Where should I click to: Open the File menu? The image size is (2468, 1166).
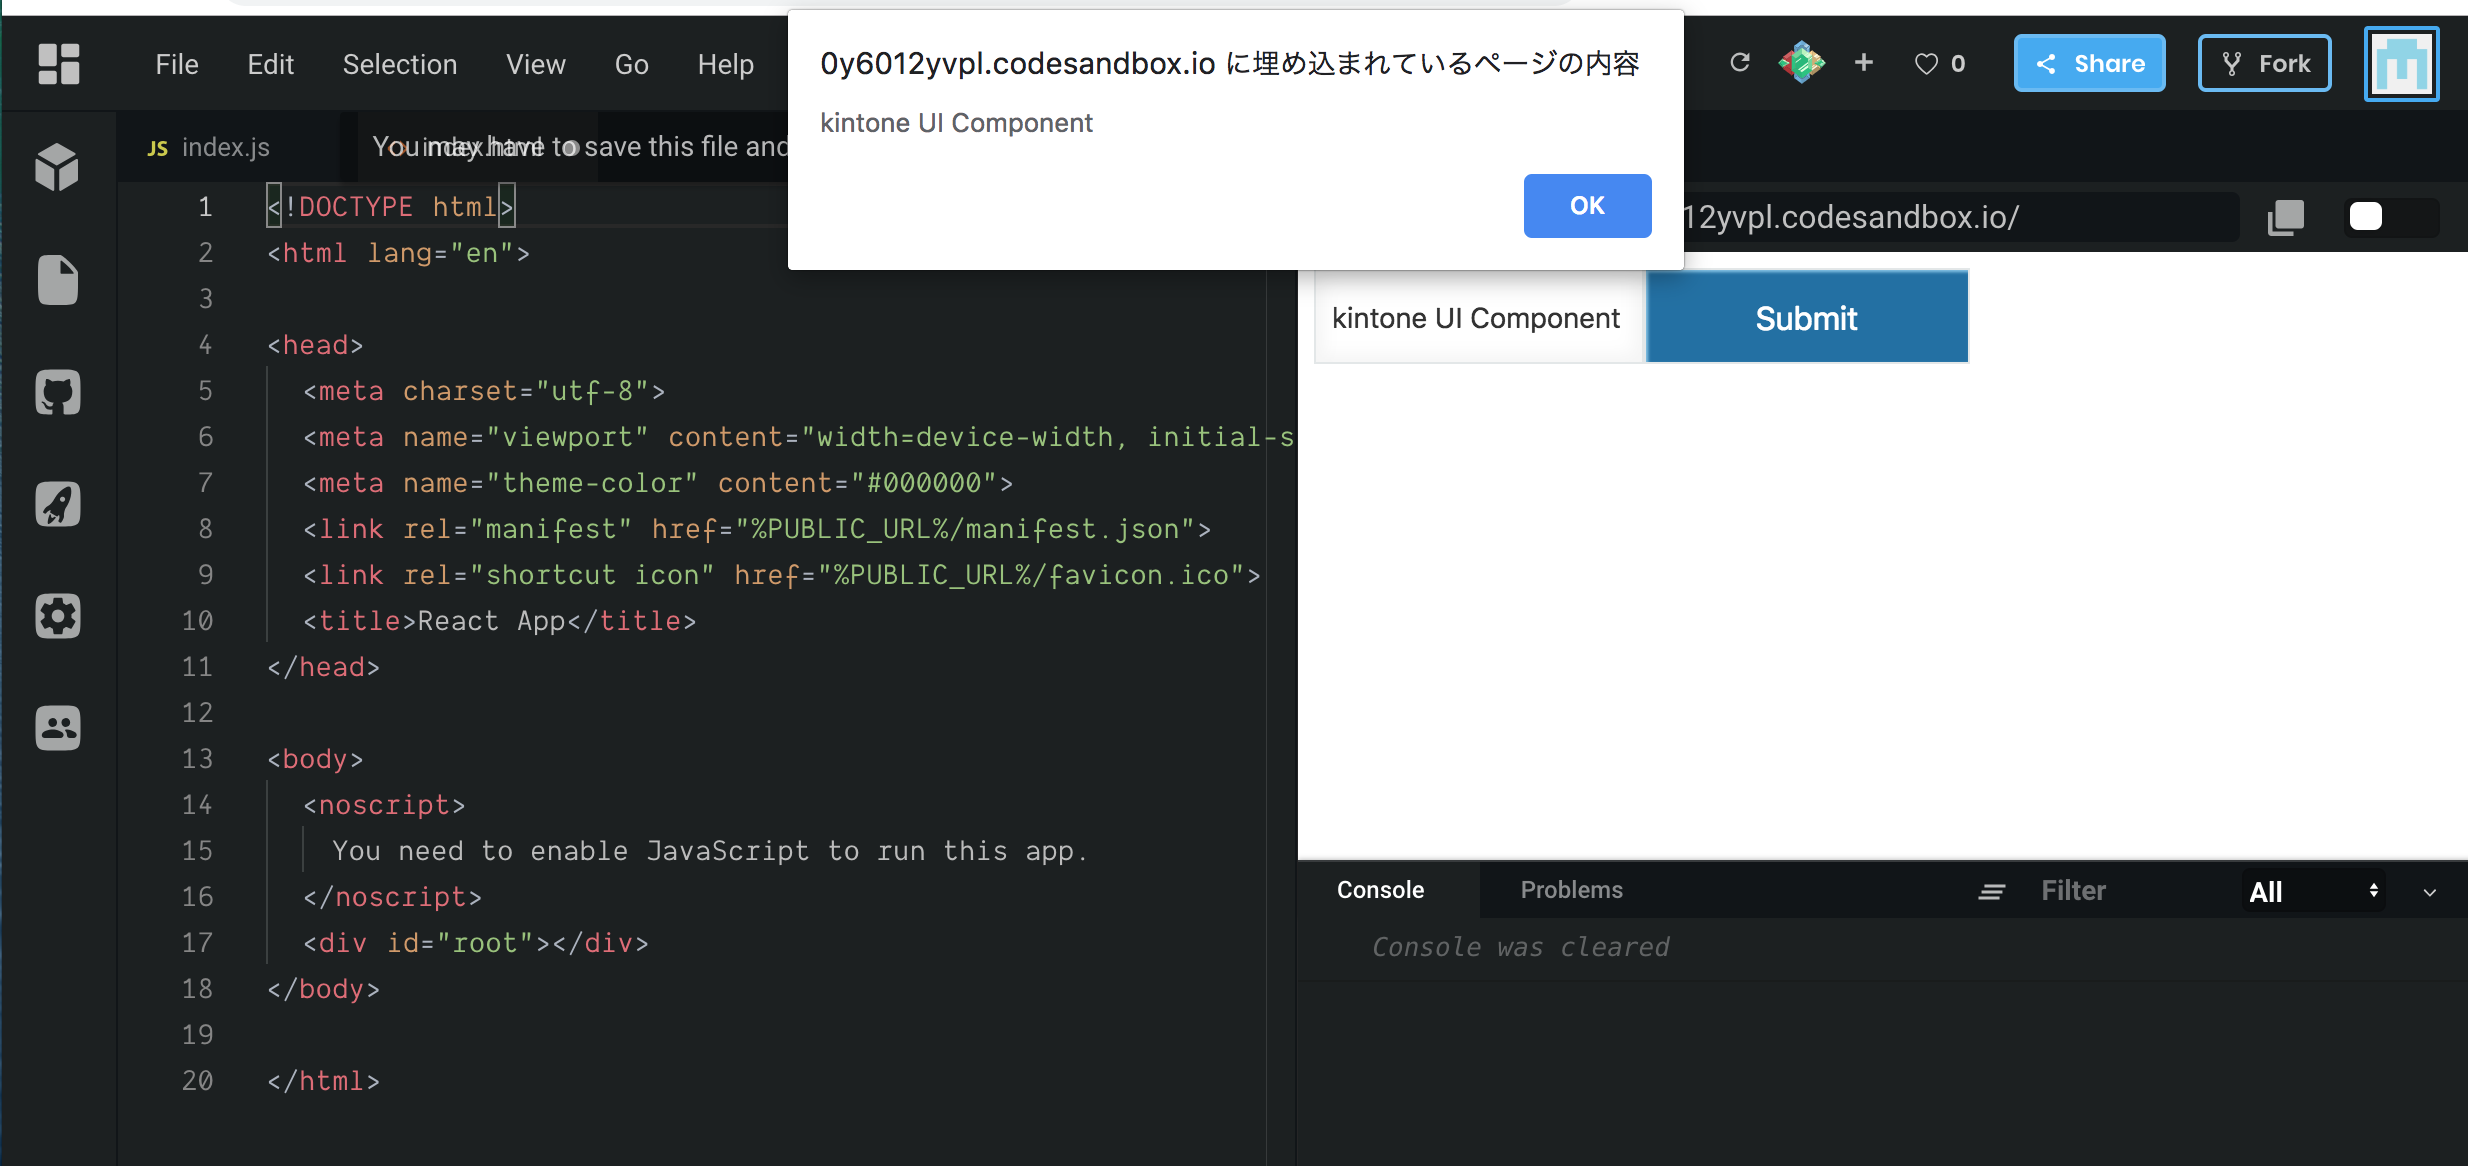pos(177,64)
